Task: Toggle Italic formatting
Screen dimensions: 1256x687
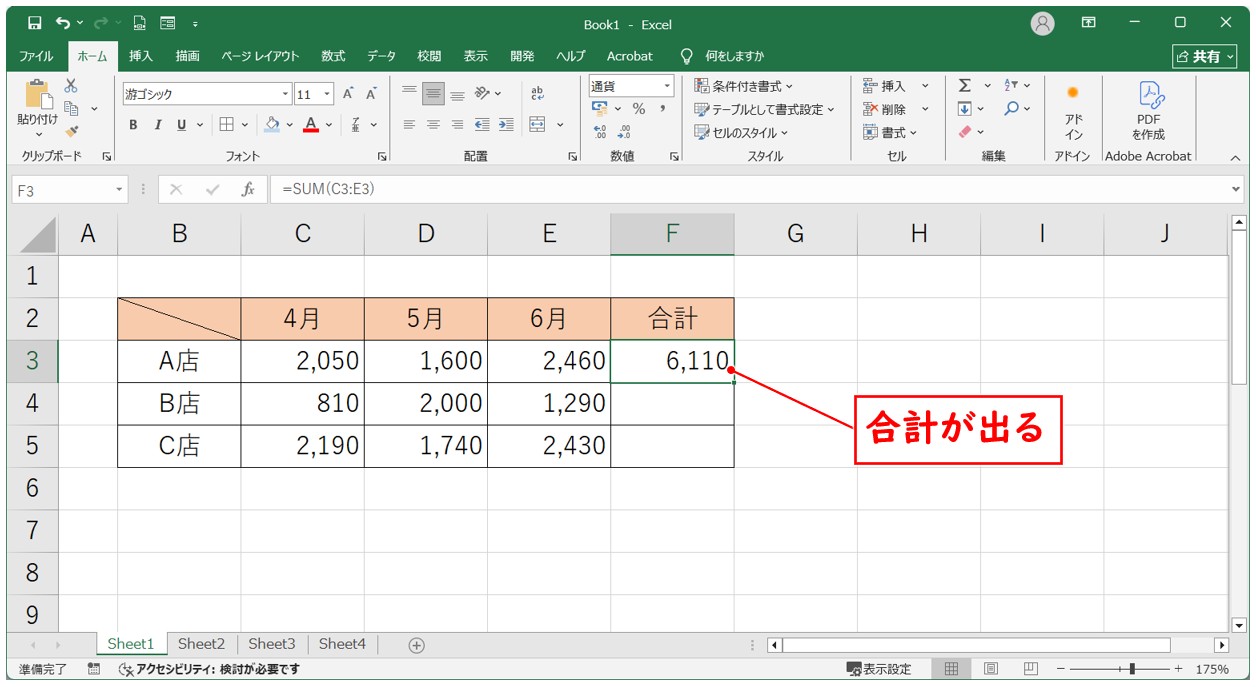Action: pyautogui.click(x=157, y=125)
